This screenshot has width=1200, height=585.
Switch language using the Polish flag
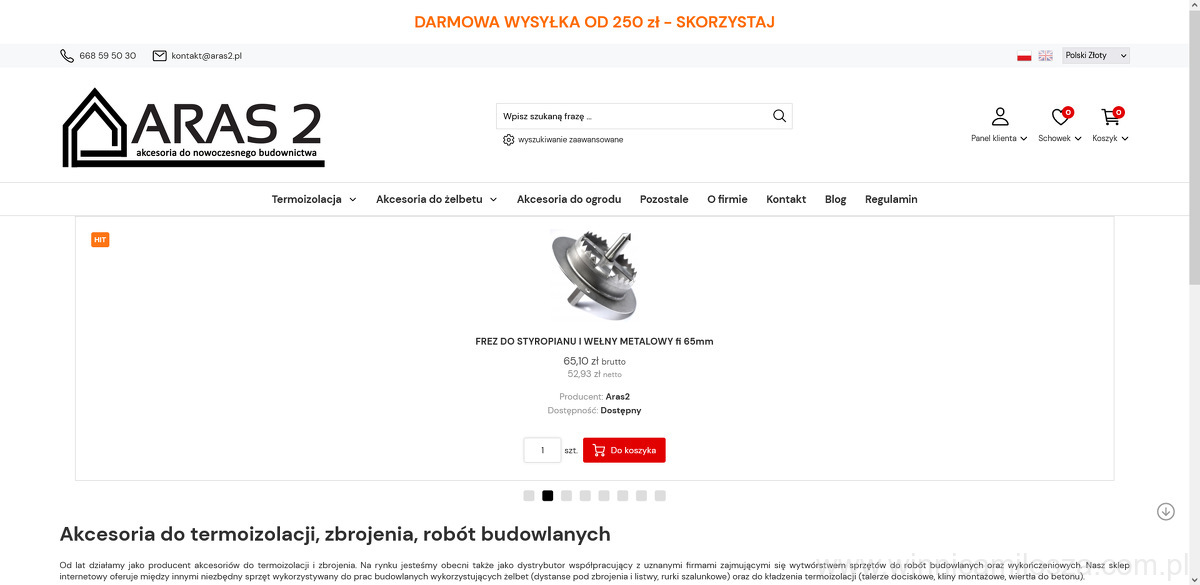(1024, 56)
